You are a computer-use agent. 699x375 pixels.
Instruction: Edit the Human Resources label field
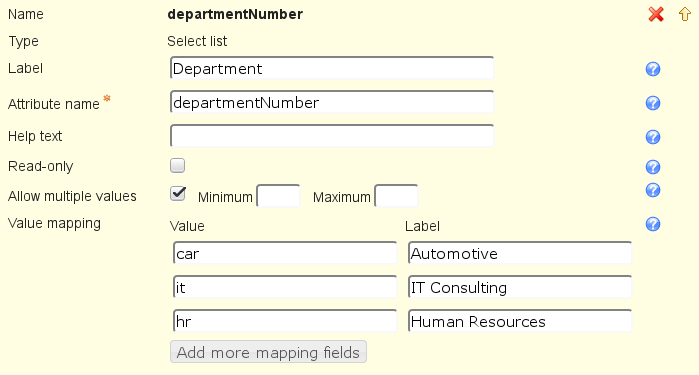(520, 321)
